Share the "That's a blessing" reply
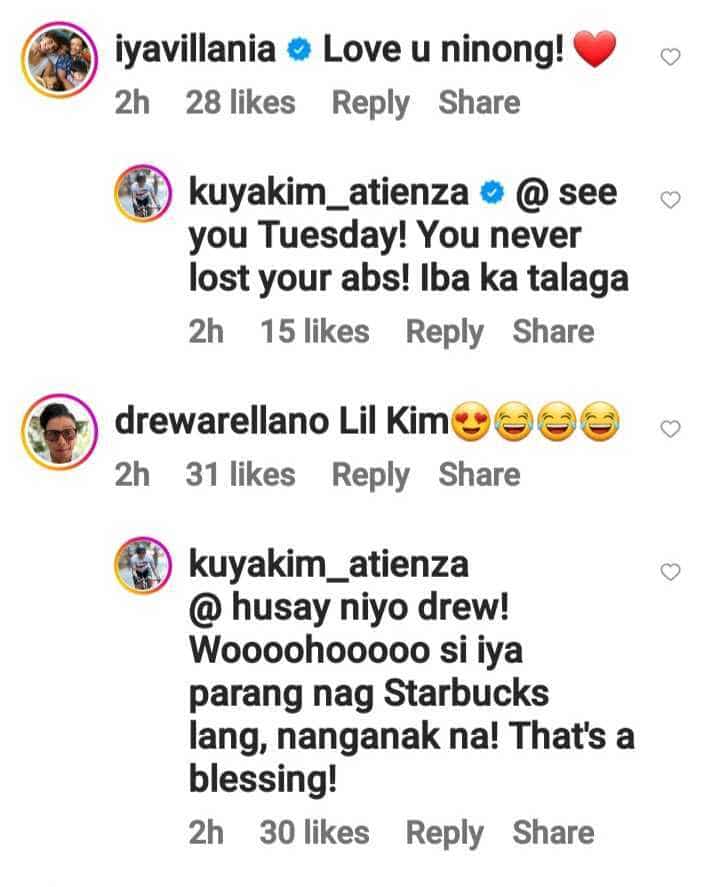Viewport: 720px width, 887px height. (553, 833)
